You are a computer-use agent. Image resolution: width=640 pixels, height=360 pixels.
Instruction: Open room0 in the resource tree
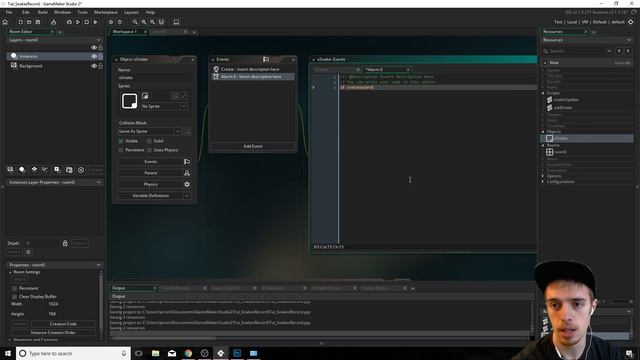tap(560, 152)
